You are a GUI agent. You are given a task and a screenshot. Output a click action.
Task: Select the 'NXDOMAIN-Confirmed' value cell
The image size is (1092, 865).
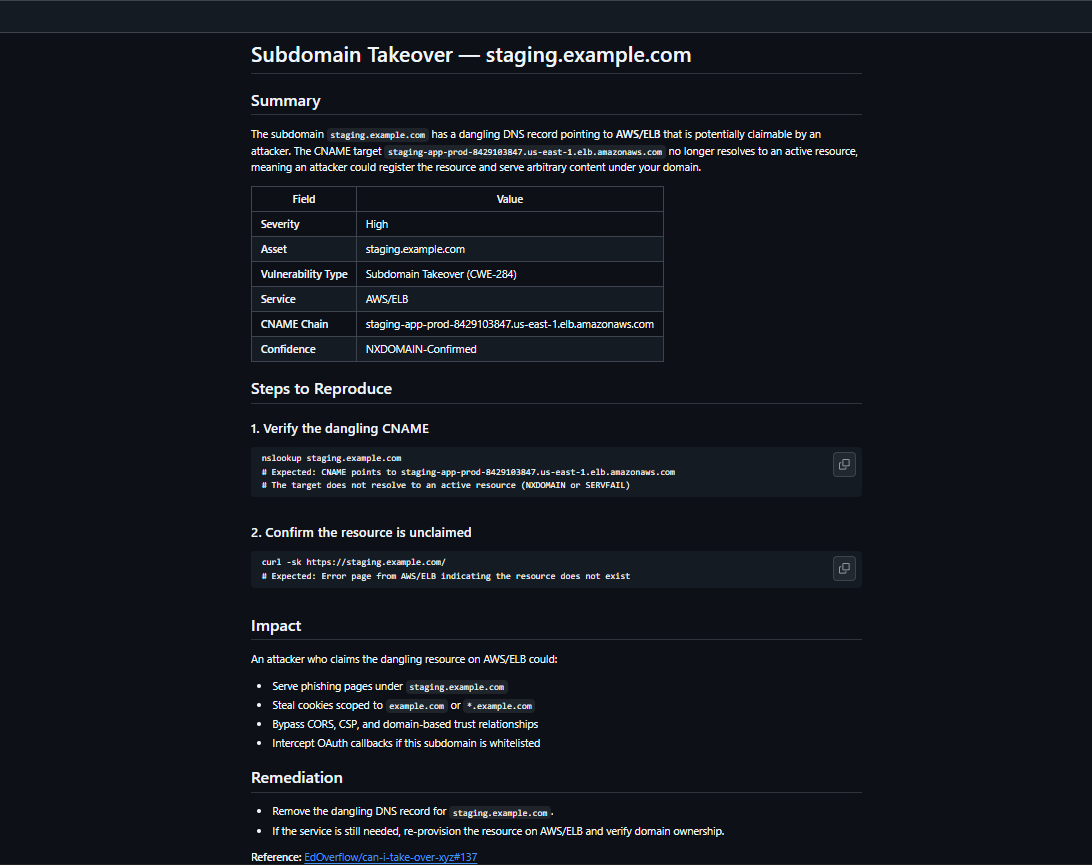click(510, 350)
